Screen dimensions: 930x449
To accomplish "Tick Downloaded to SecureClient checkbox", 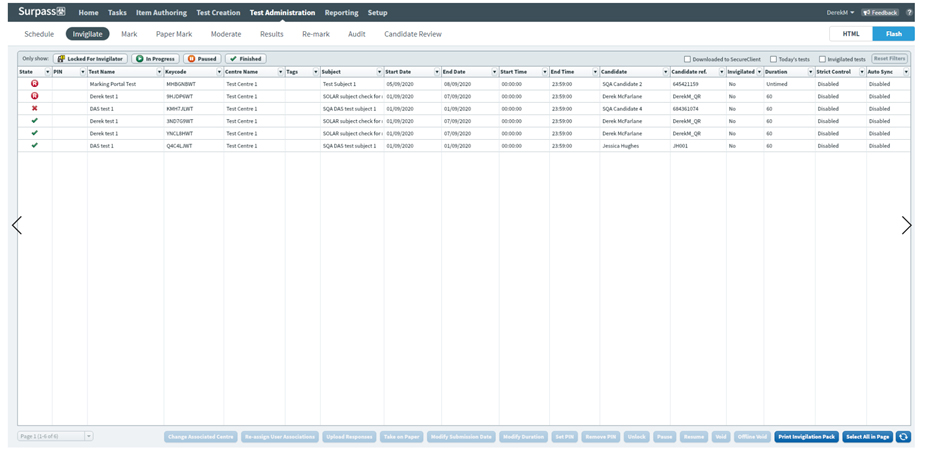I will 687,59.
